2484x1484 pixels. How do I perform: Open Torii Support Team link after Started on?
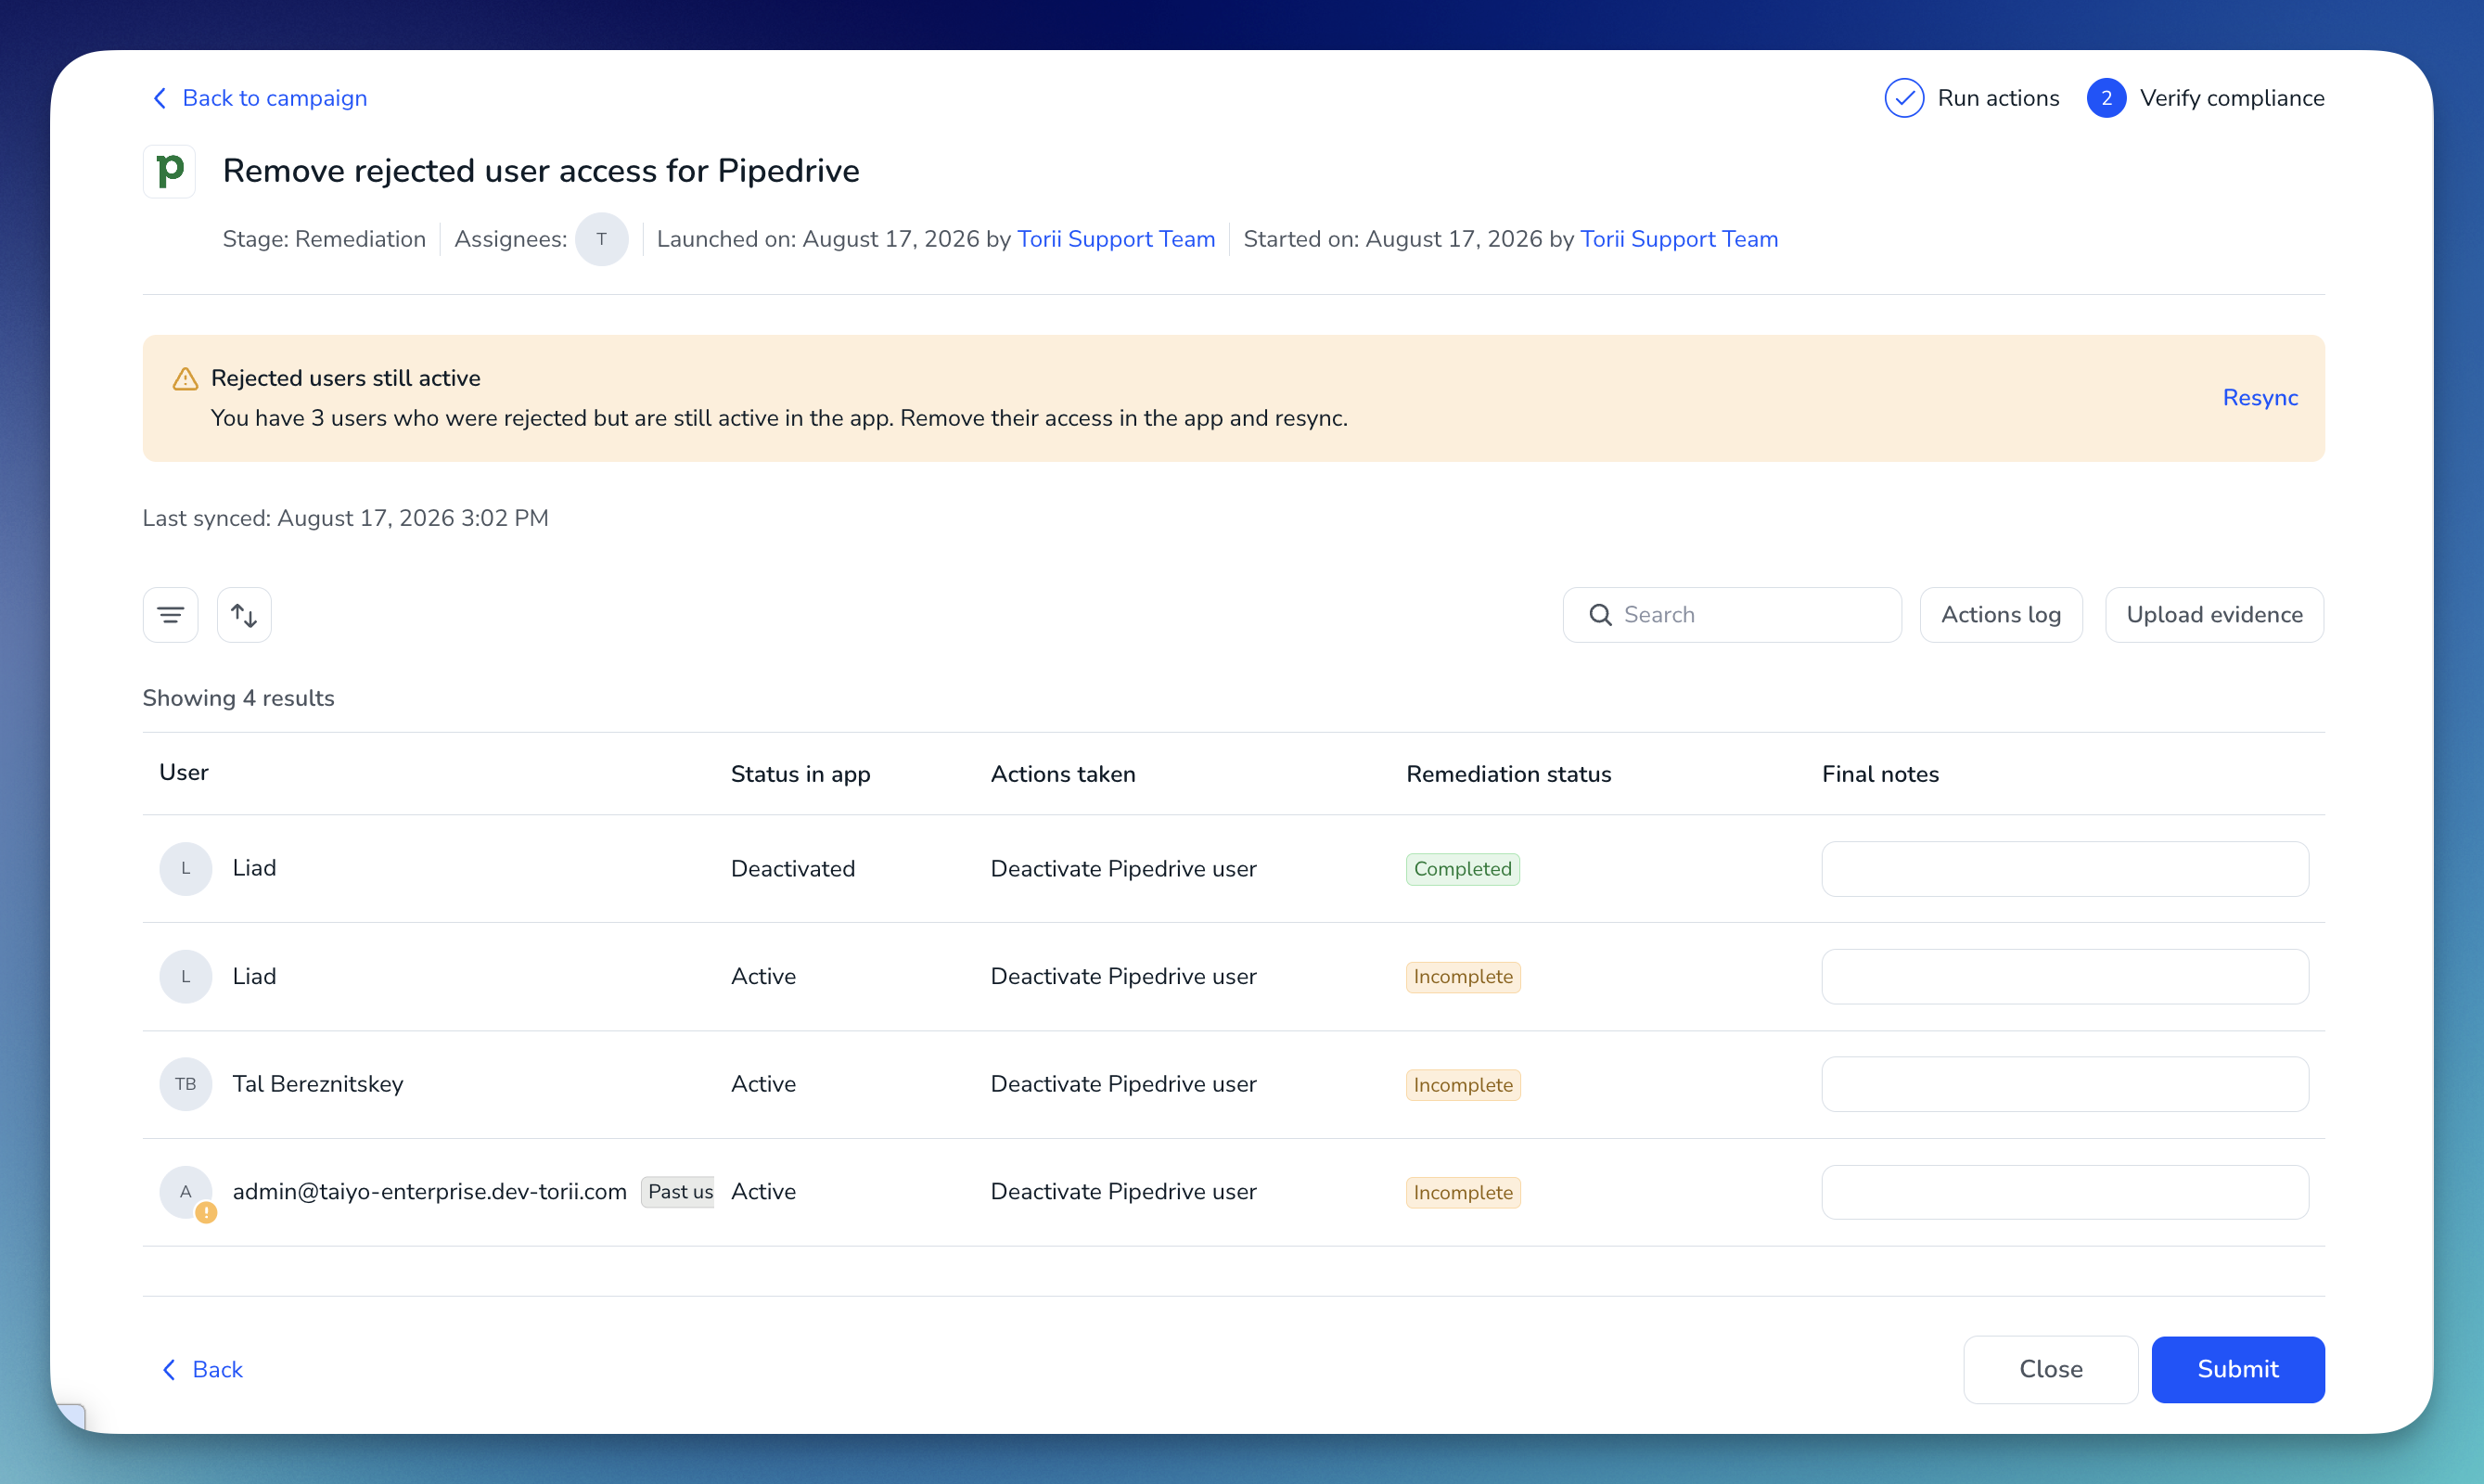click(1679, 239)
